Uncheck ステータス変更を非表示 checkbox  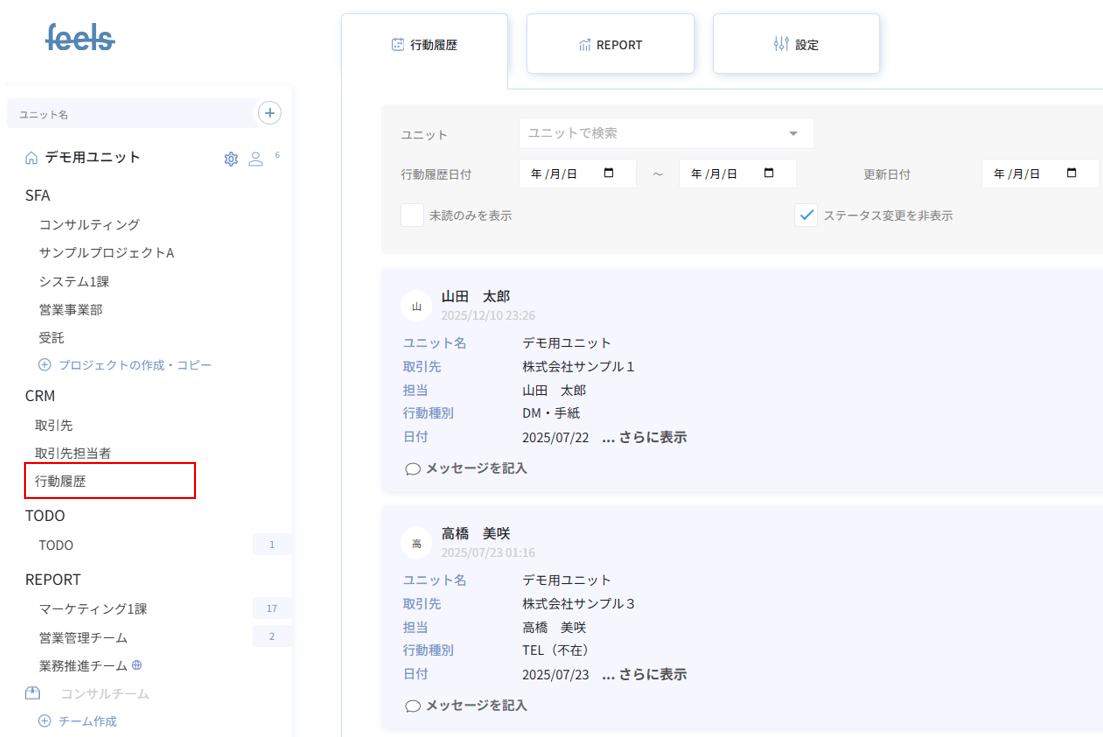point(806,215)
